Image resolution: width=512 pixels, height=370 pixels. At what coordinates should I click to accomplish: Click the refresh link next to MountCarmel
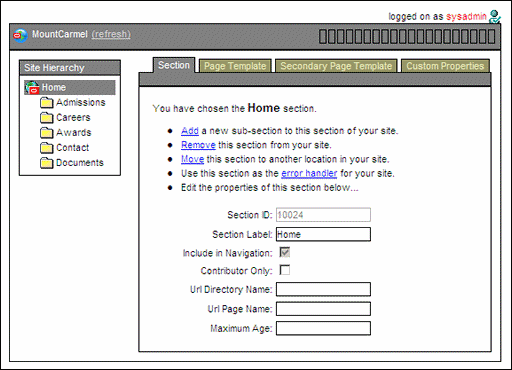tap(111, 34)
